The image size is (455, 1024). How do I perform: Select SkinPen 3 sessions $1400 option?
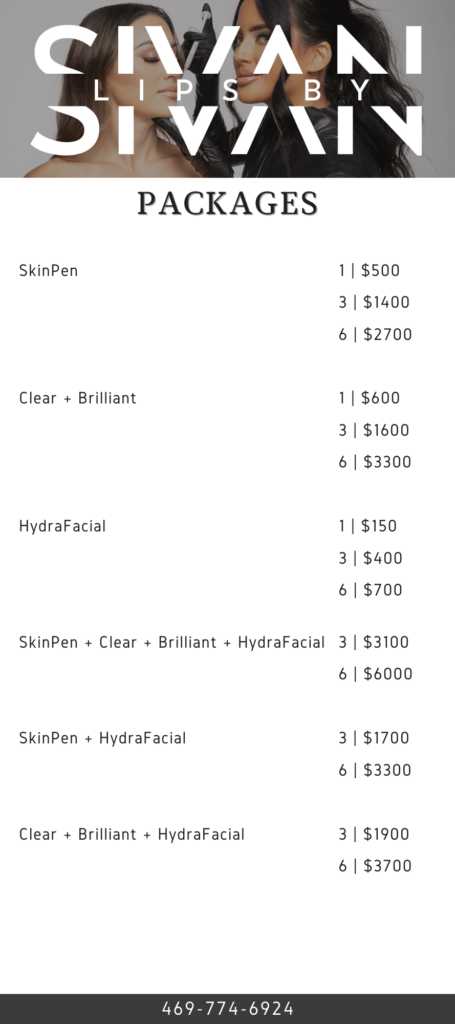(x=374, y=302)
